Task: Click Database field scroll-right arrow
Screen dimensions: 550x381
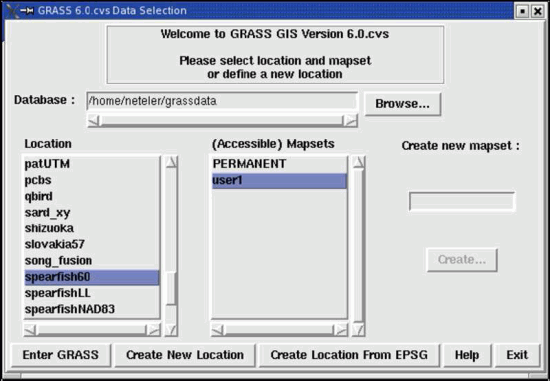Action: tap(350, 121)
